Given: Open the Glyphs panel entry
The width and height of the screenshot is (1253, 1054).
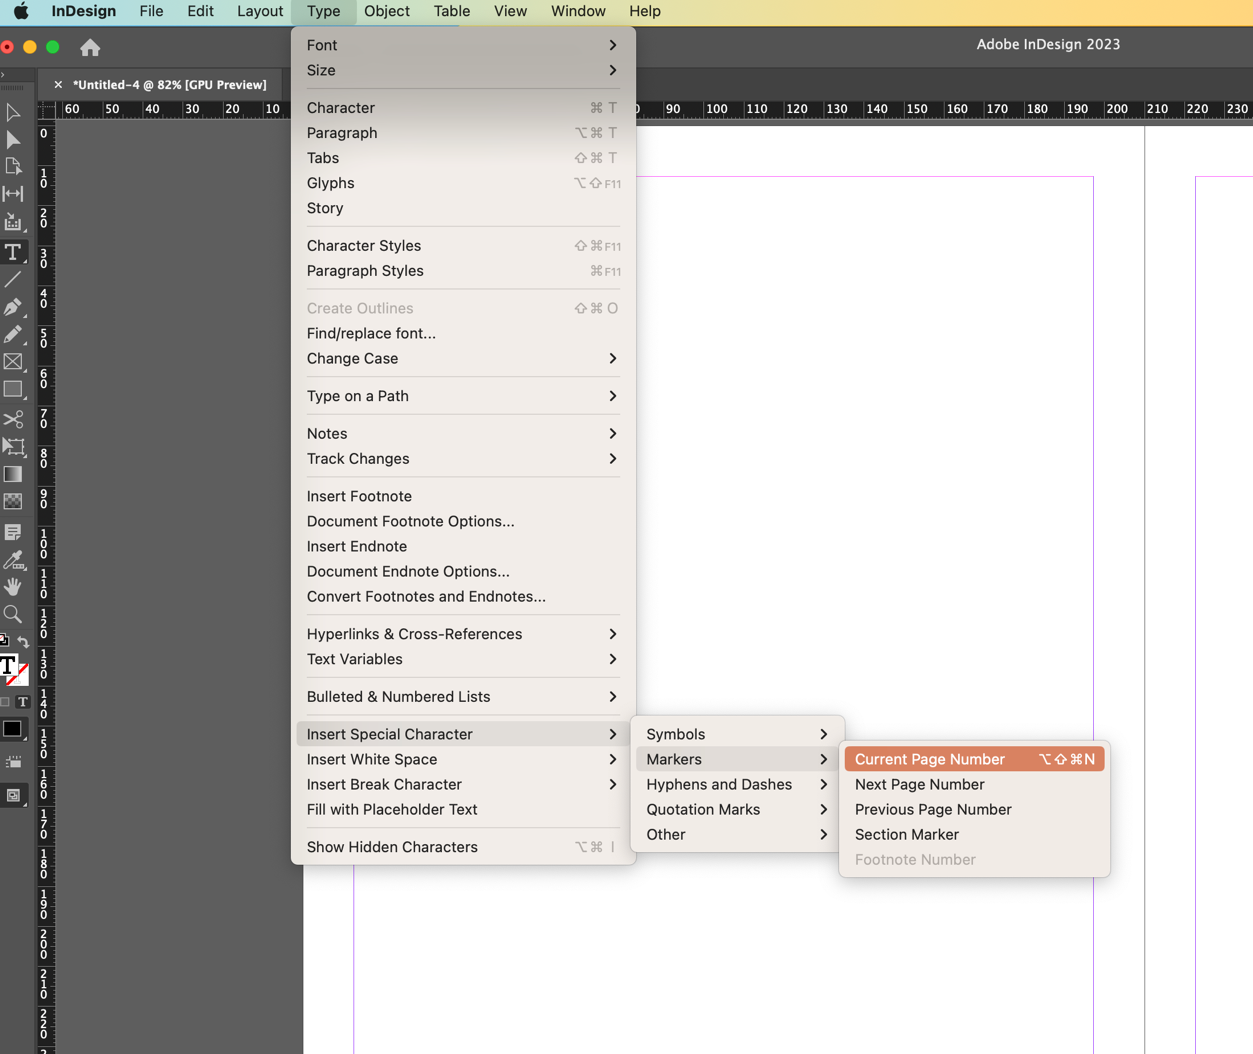Looking at the screenshot, I should tap(463, 183).
